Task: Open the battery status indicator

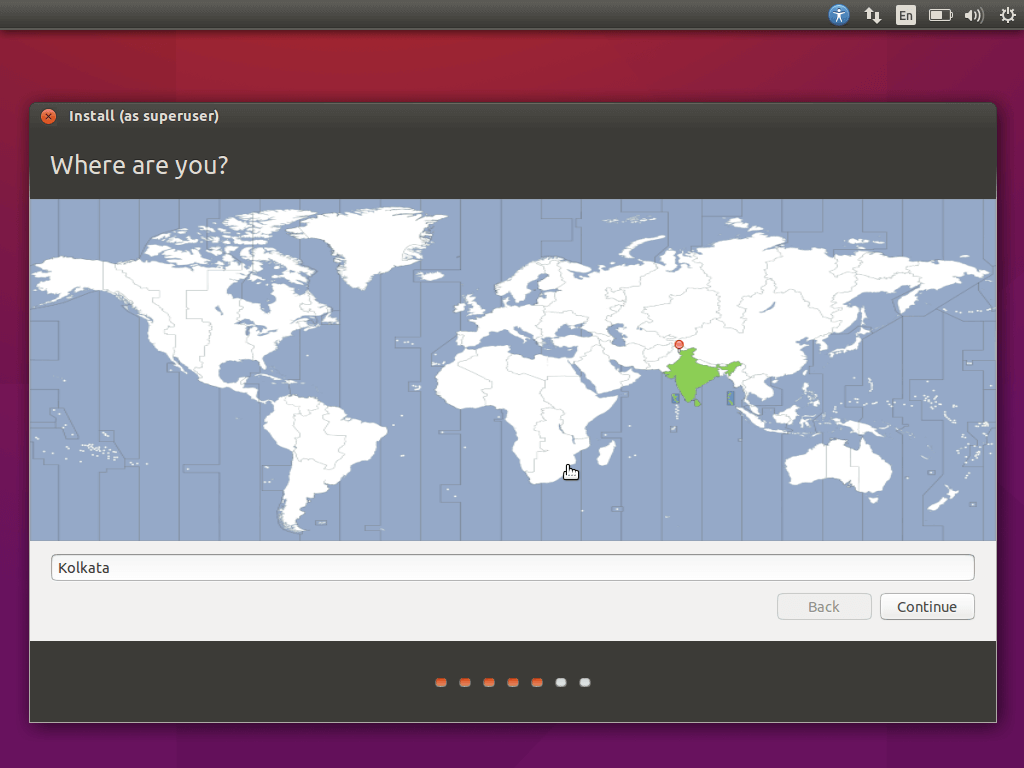Action: coord(940,15)
